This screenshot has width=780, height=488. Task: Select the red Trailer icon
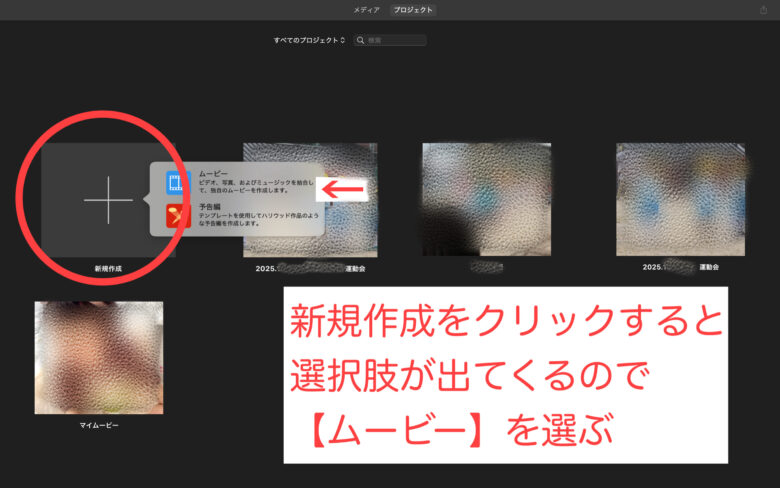click(178, 215)
